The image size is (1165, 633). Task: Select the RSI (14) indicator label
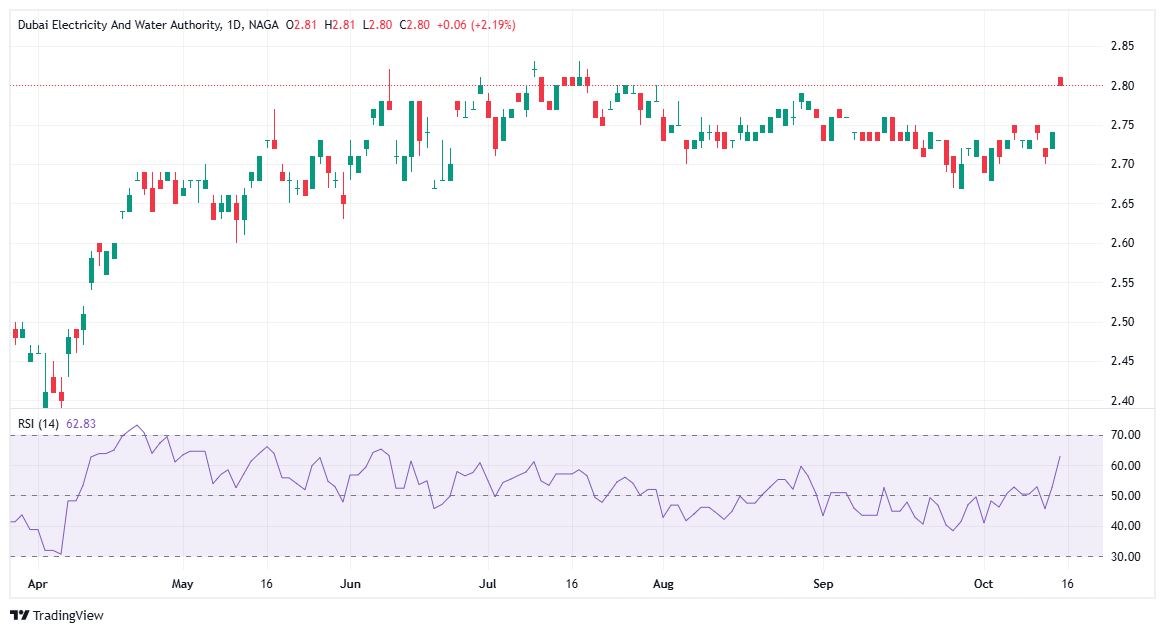pos(39,423)
